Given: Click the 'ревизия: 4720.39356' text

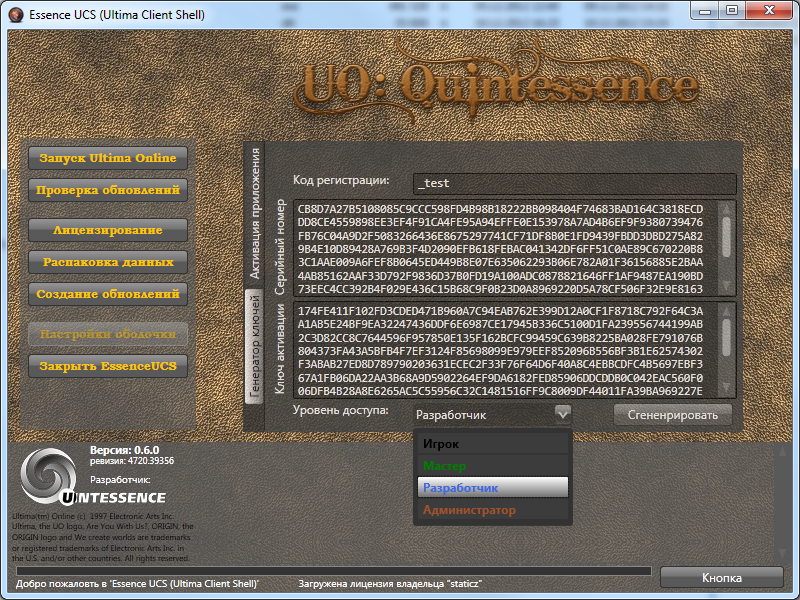Looking at the screenshot, I should pyautogui.click(x=132, y=461).
